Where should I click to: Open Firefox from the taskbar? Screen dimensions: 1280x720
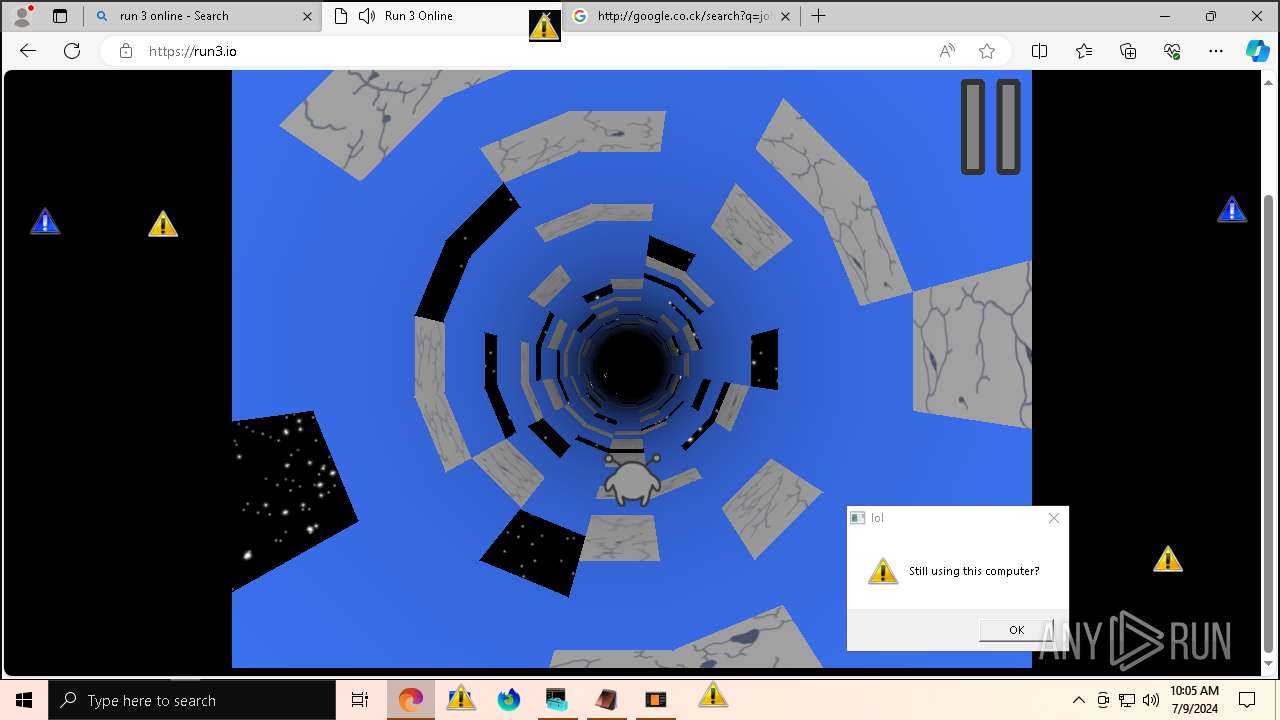pyautogui.click(x=509, y=700)
